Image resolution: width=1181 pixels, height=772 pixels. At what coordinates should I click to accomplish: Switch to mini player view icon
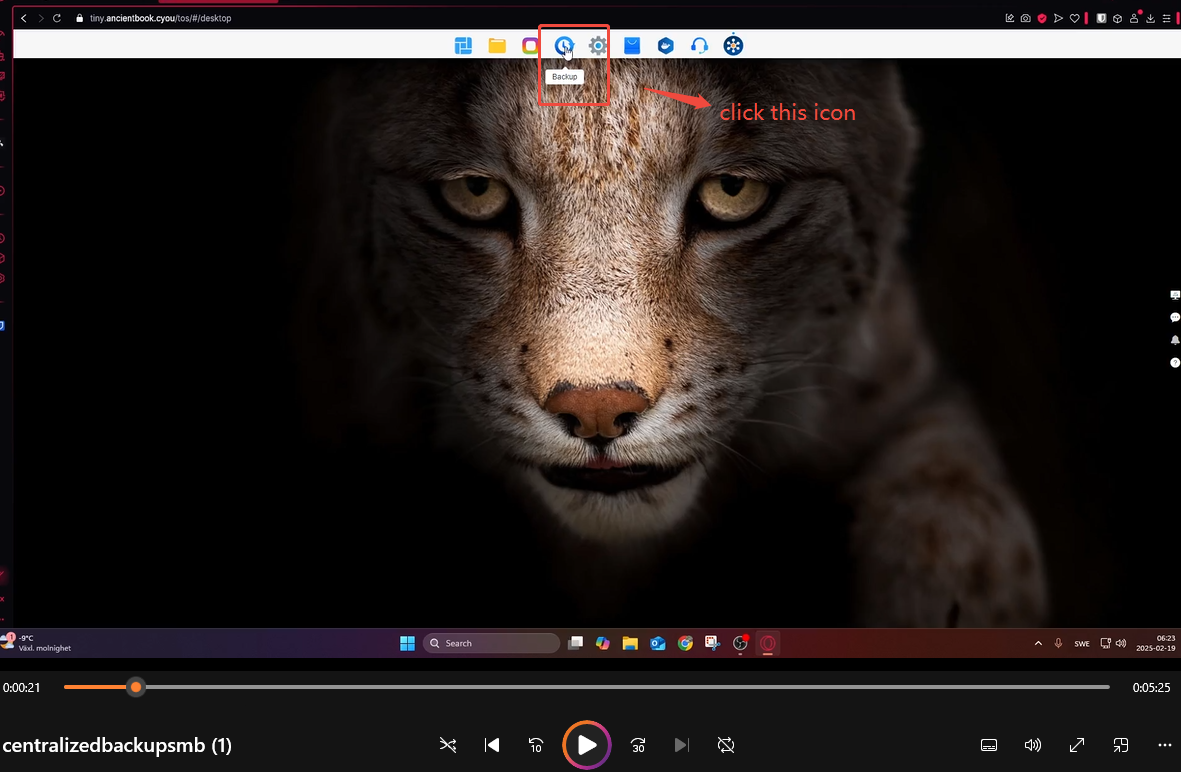tap(1121, 745)
